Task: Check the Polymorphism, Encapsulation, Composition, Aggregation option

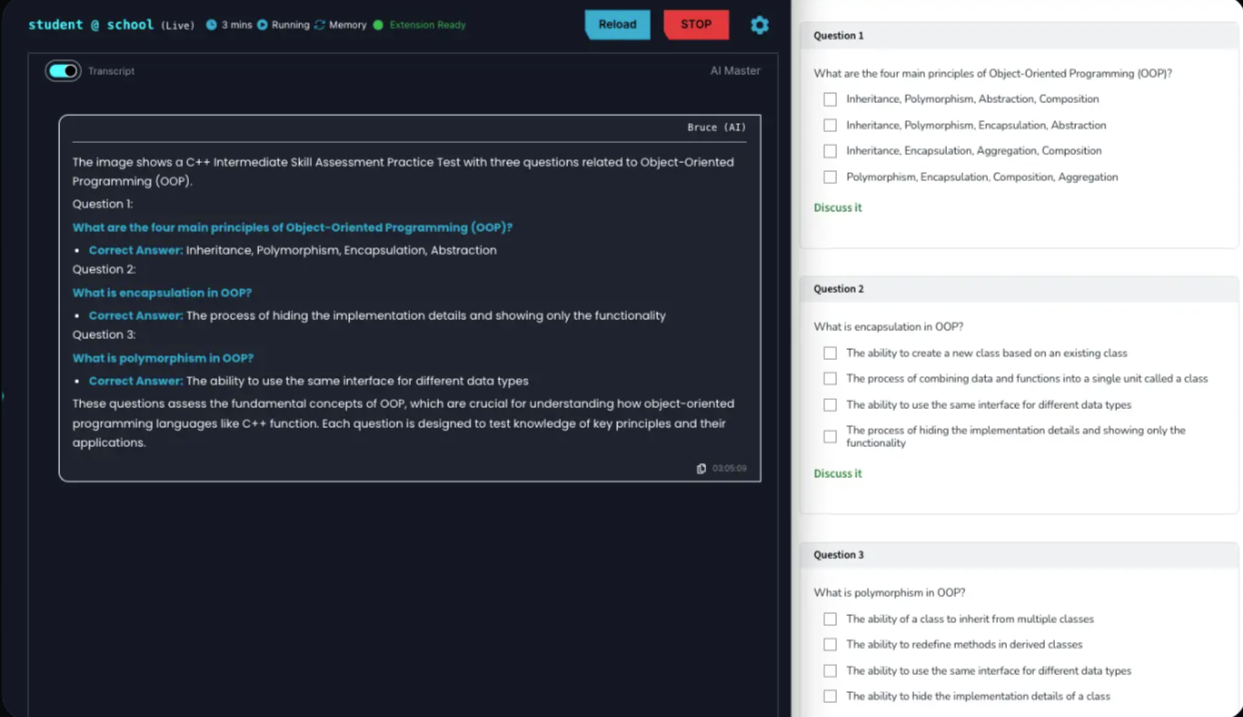Action: click(x=830, y=177)
